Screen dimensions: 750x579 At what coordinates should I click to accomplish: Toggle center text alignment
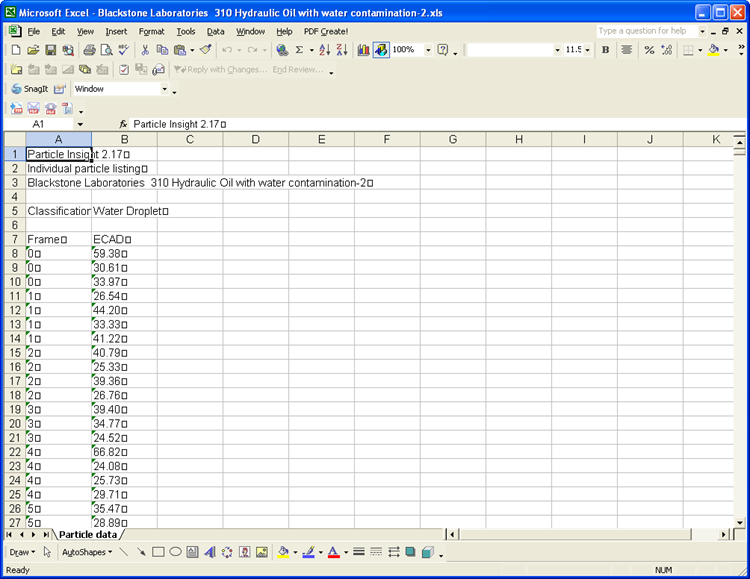[x=627, y=50]
